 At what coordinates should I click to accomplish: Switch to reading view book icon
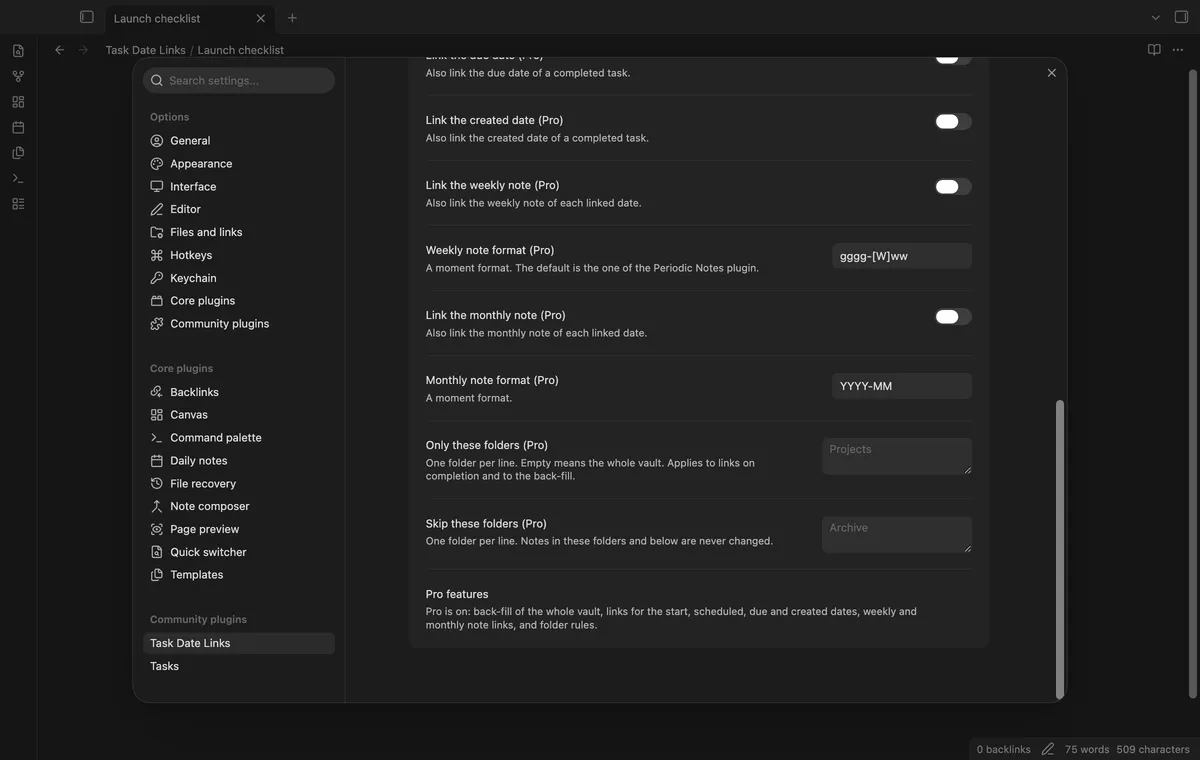point(1154,50)
